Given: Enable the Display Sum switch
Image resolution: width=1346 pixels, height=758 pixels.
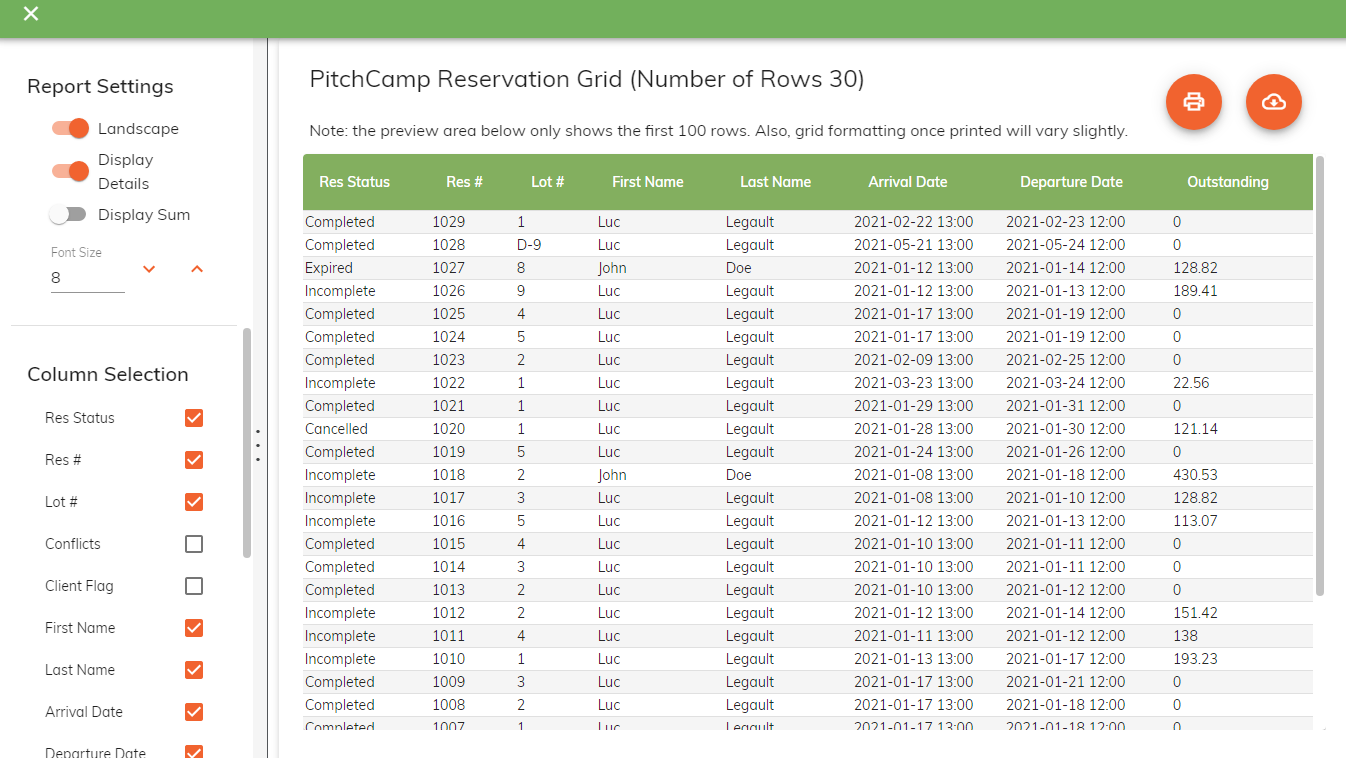Looking at the screenshot, I should click(x=67, y=215).
